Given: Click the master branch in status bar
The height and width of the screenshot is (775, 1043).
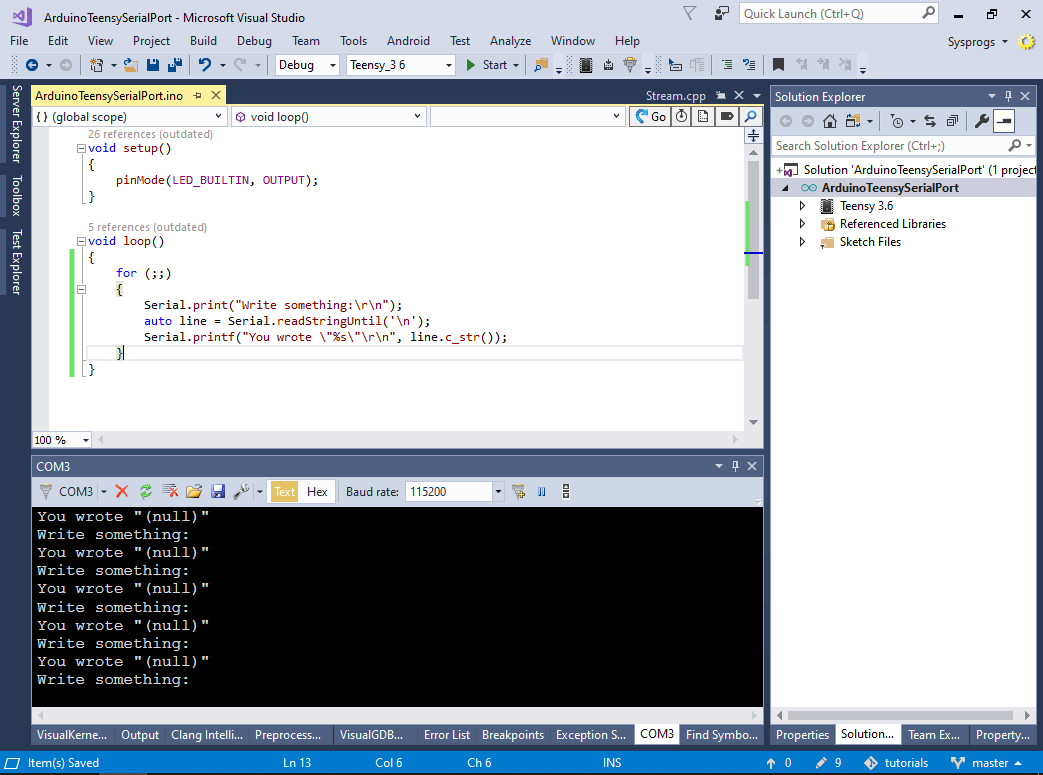Looking at the screenshot, I should point(986,763).
